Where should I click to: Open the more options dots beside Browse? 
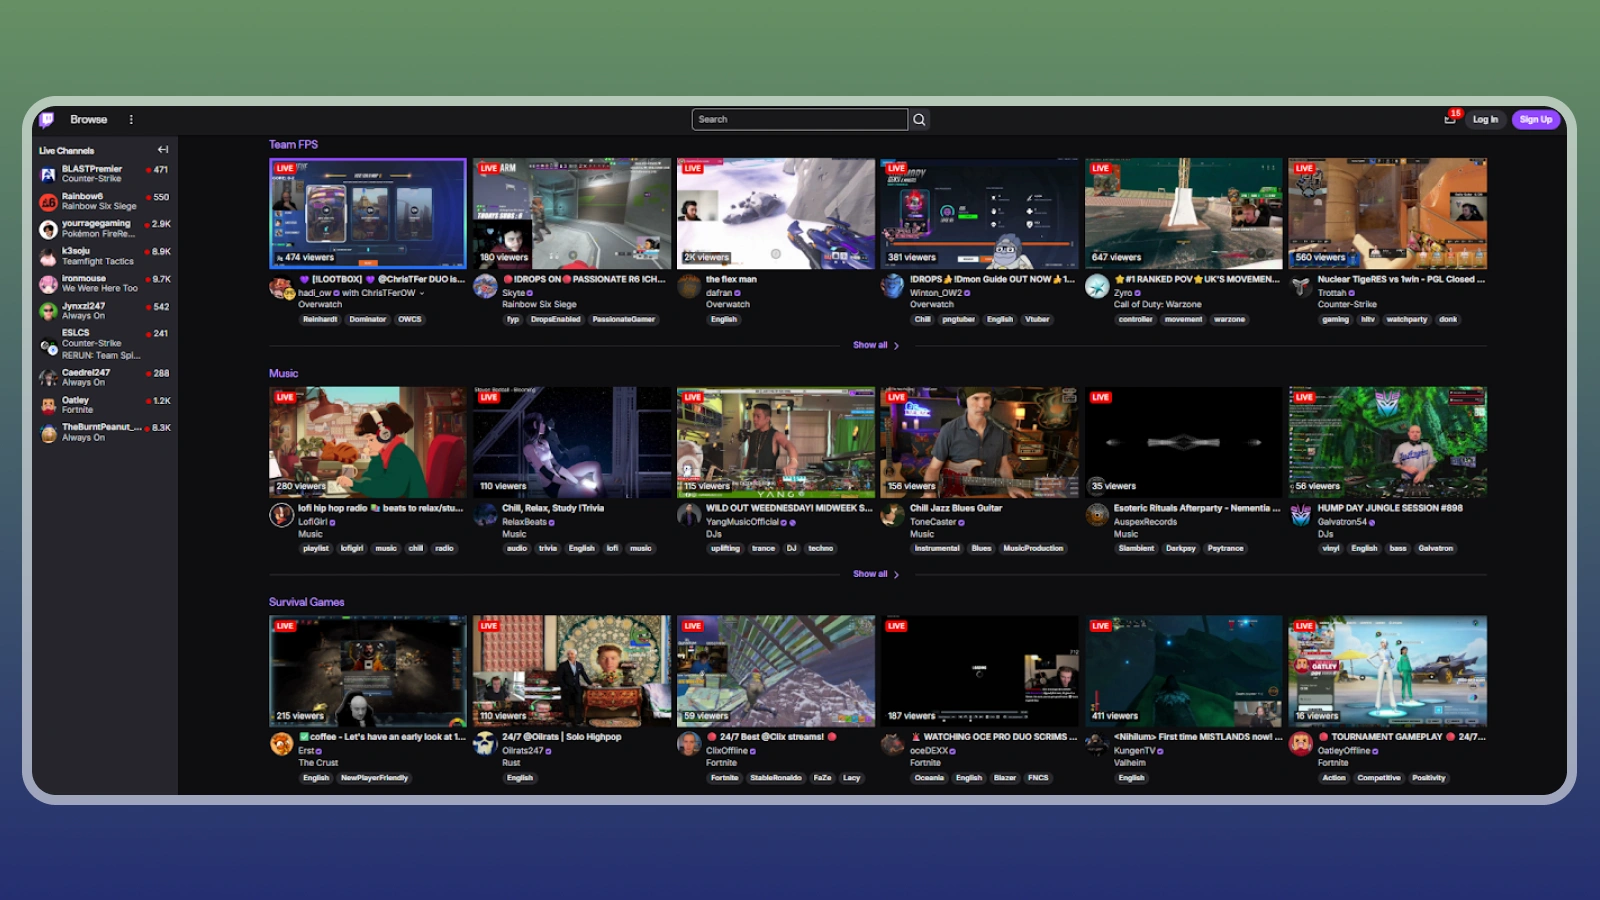131,120
